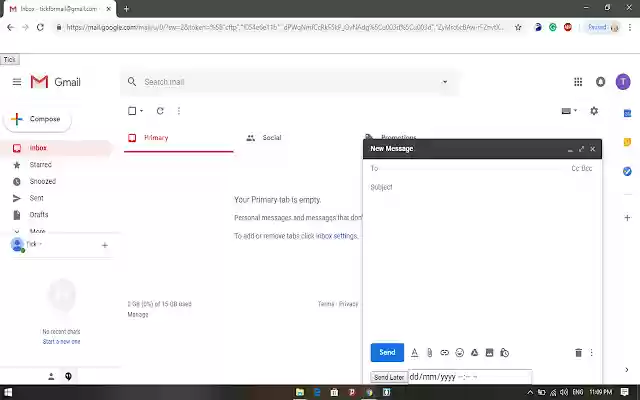Click the inbox settings link

click(336, 236)
